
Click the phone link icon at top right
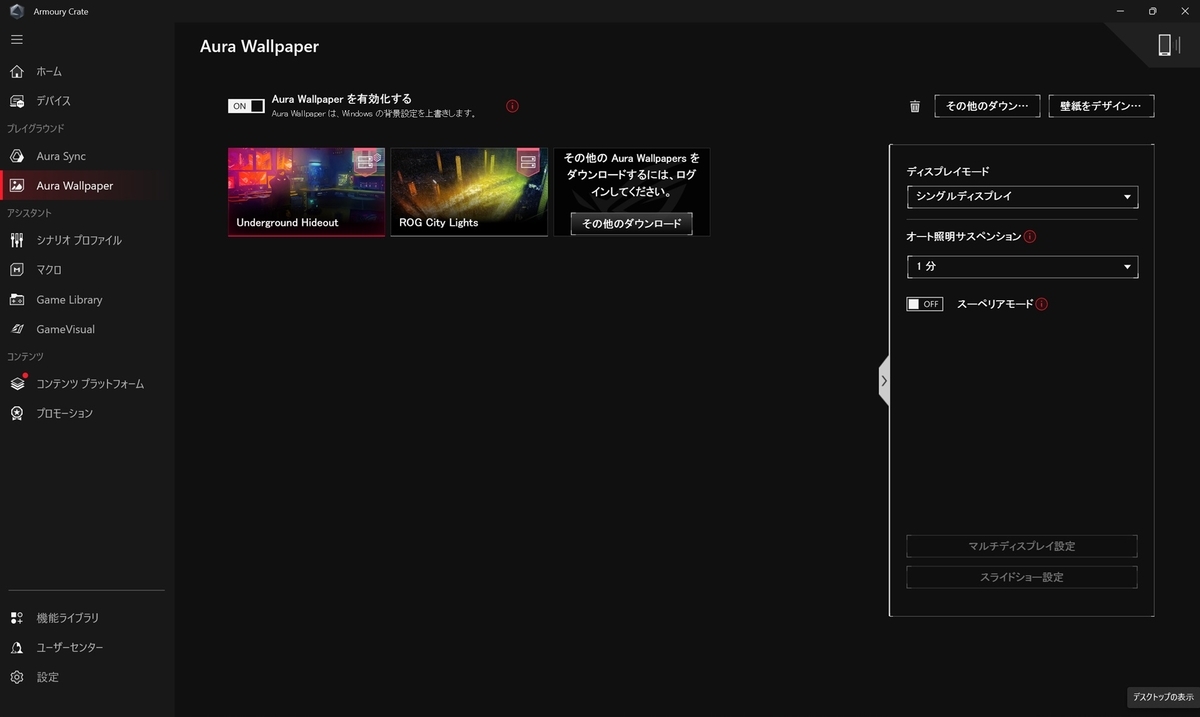[1168, 45]
